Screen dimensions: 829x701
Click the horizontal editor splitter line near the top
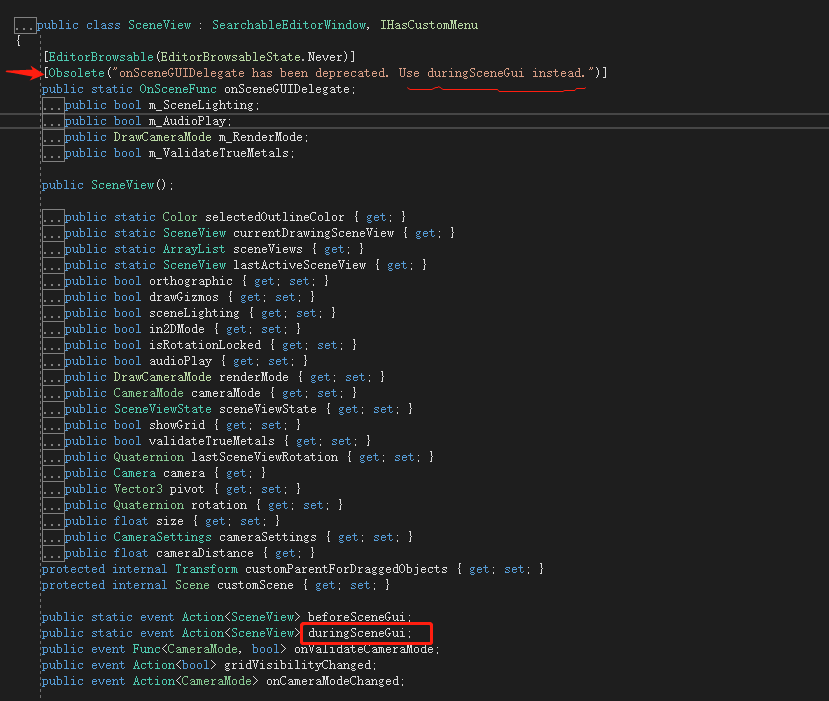tap(414, 114)
